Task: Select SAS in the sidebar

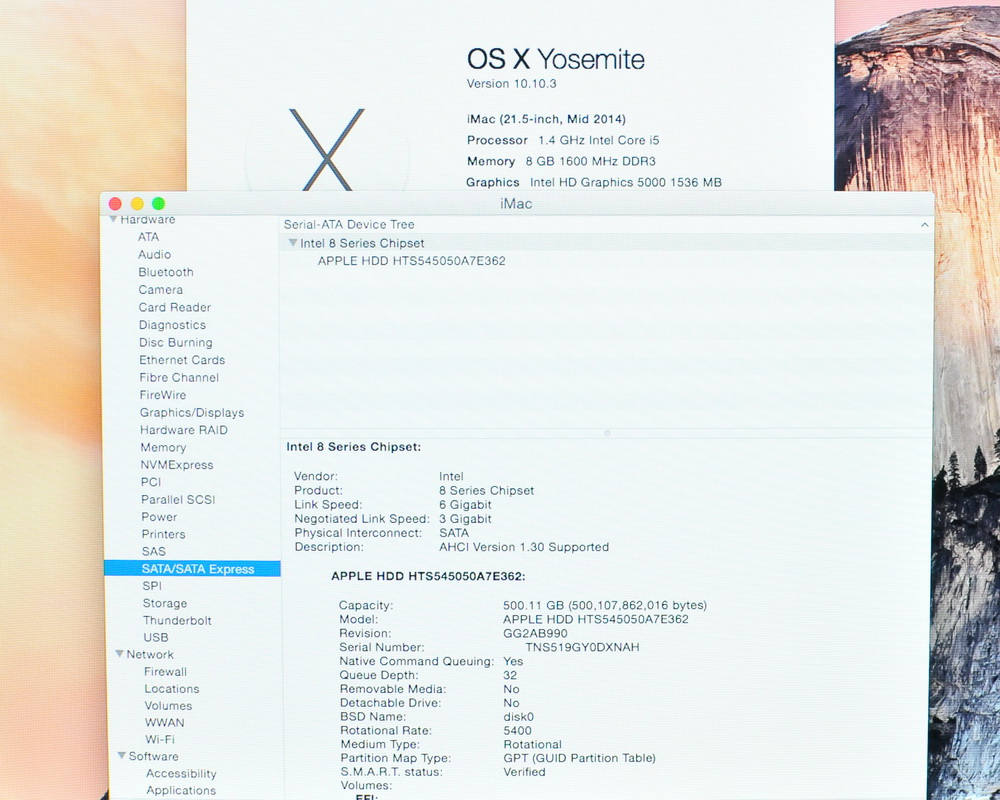Action: [154, 551]
